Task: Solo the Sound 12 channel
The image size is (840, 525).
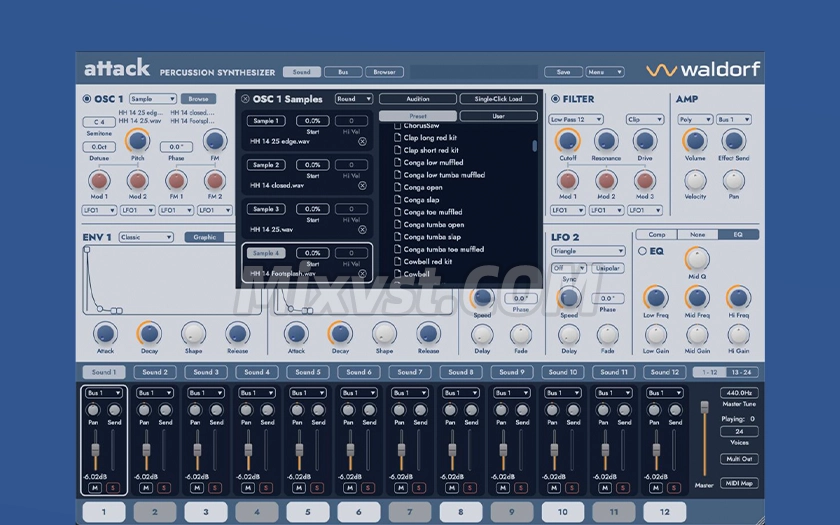Action: pos(673,488)
